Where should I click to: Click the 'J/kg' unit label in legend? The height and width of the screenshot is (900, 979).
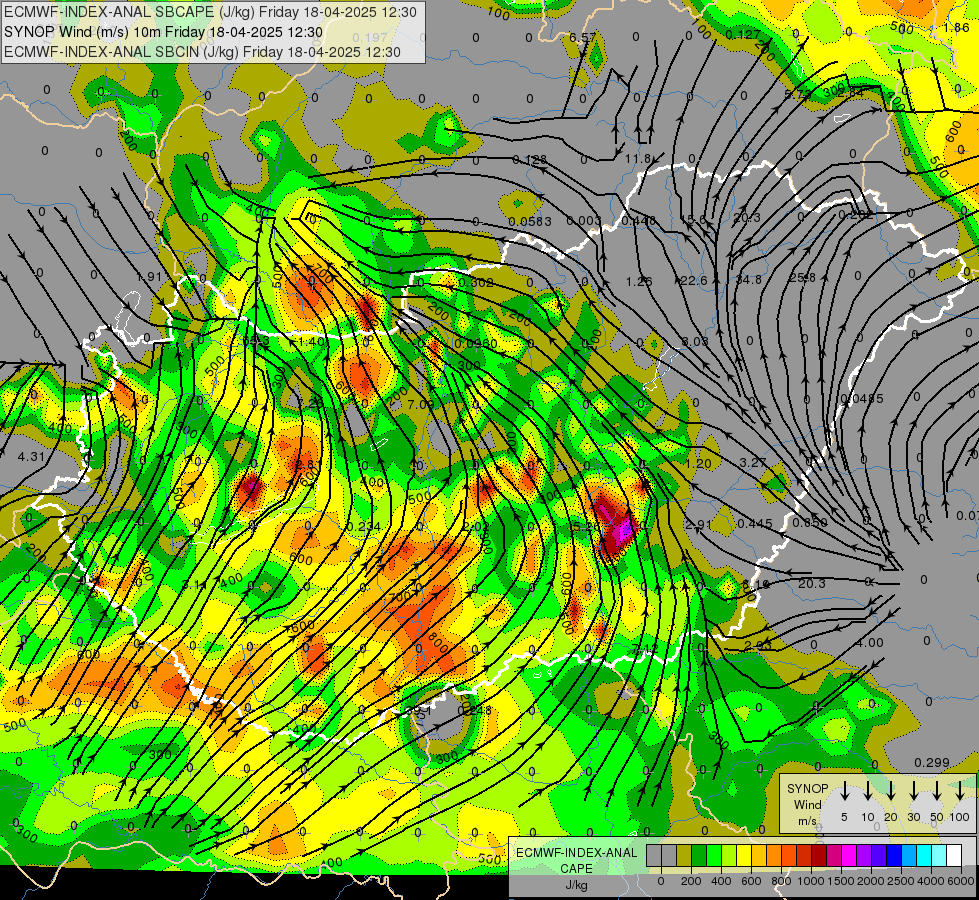pyautogui.click(x=577, y=885)
